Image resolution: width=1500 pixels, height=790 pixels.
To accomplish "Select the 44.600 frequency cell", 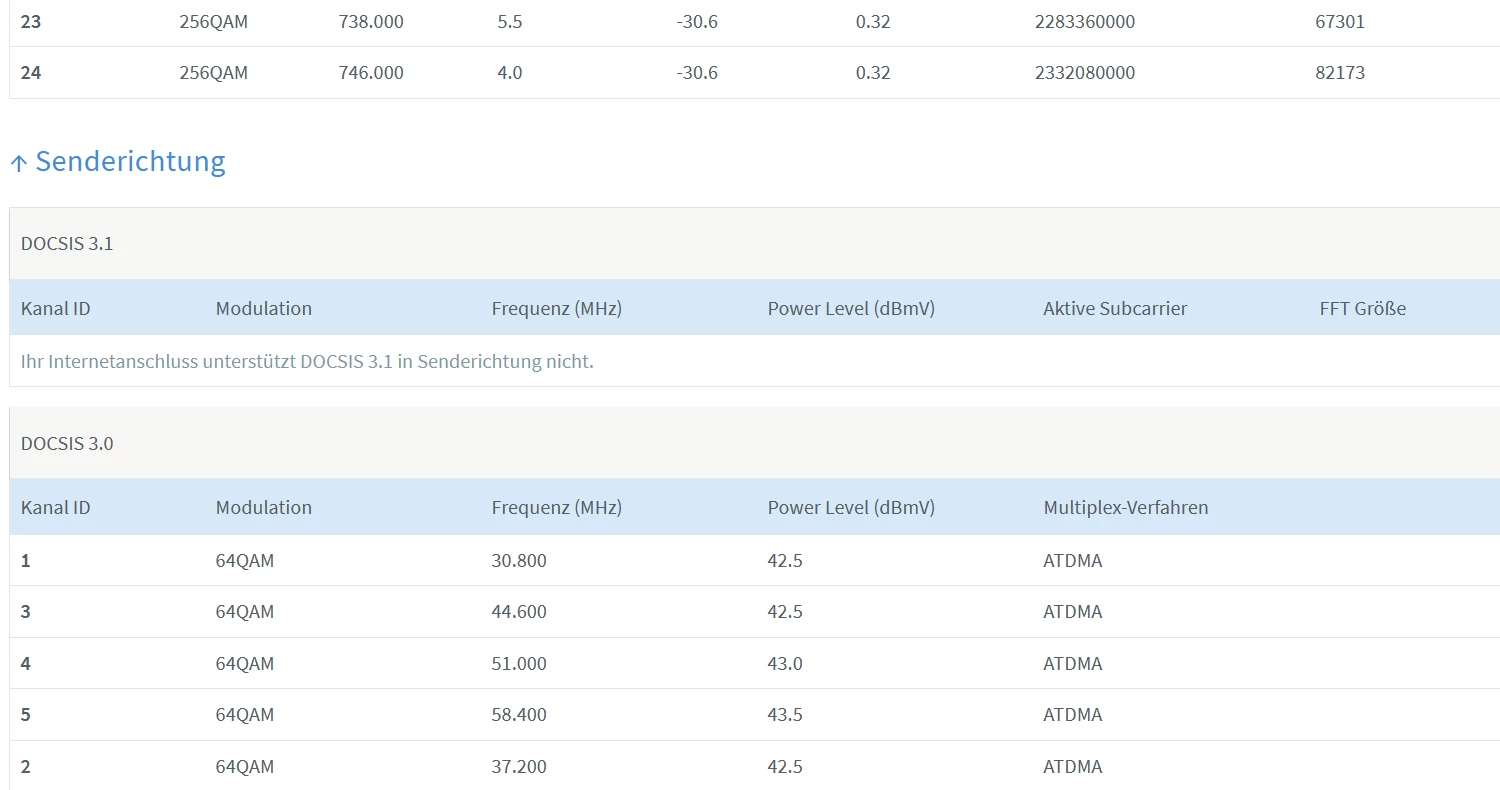I will [x=519, y=611].
